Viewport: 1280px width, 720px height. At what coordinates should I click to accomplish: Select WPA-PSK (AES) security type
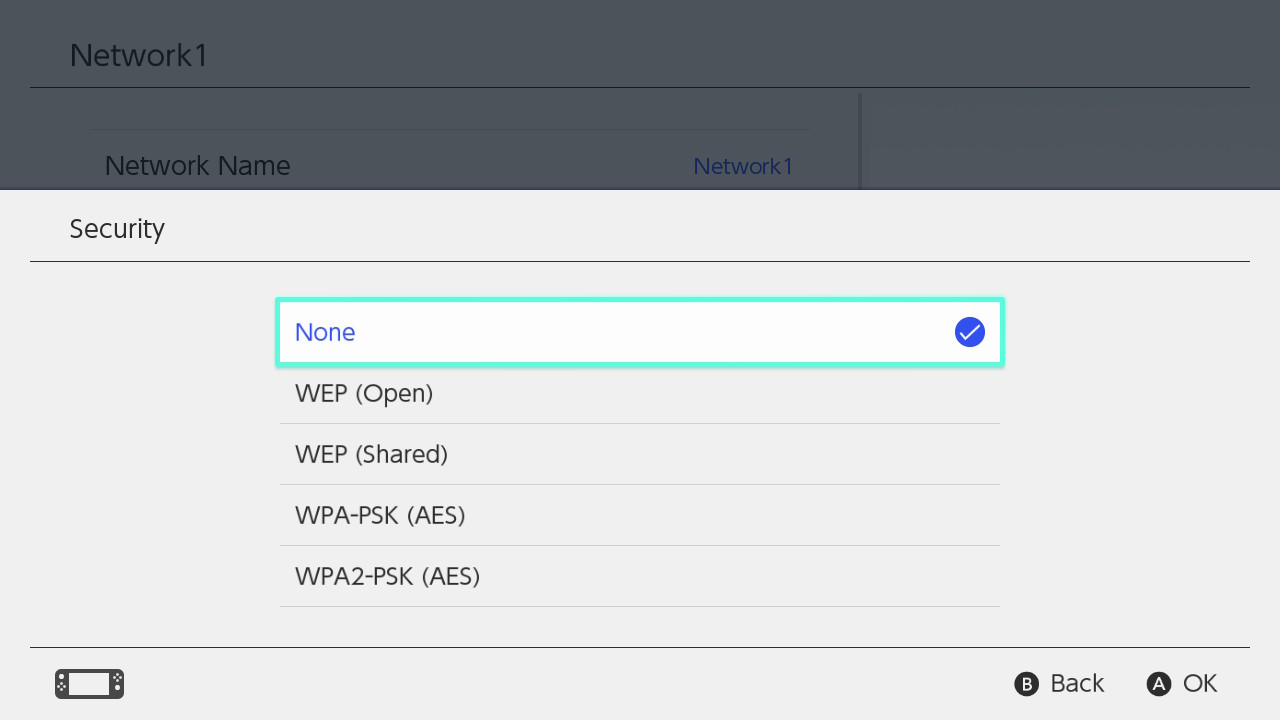click(x=640, y=516)
